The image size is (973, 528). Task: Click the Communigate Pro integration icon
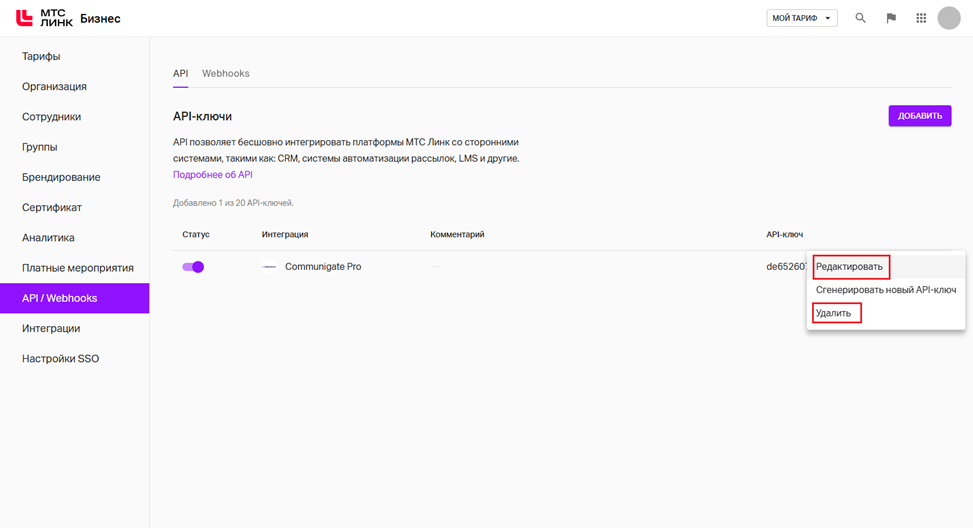[x=269, y=267]
